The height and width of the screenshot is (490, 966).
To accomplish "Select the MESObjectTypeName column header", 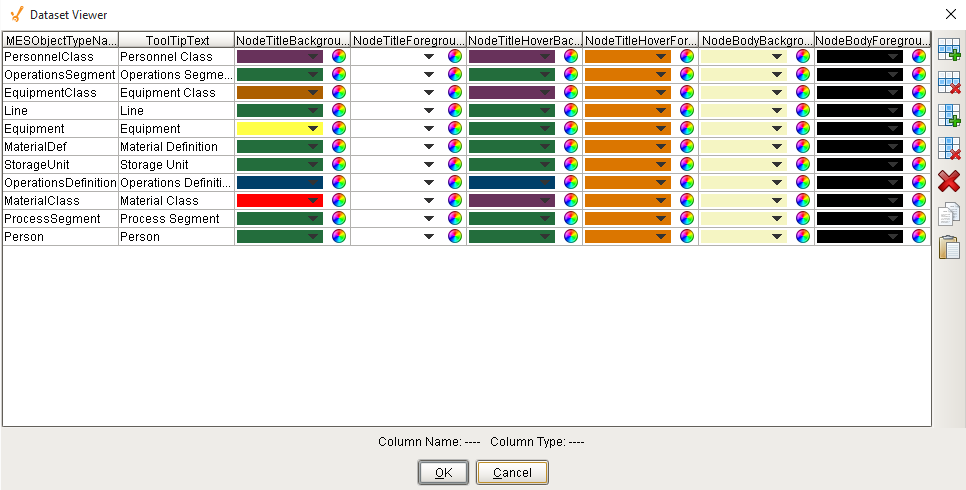I will pos(60,40).
